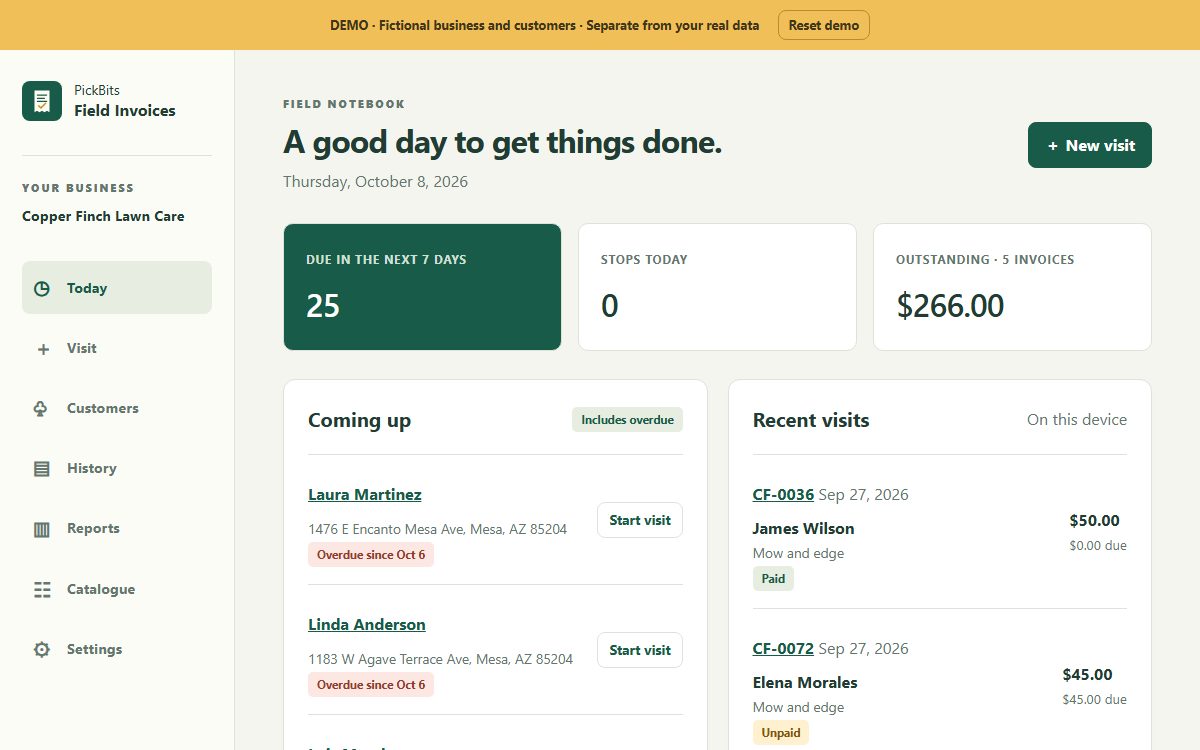Open Linda Anderson customer link
This screenshot has width=1200, height=750.
(367, 624)
